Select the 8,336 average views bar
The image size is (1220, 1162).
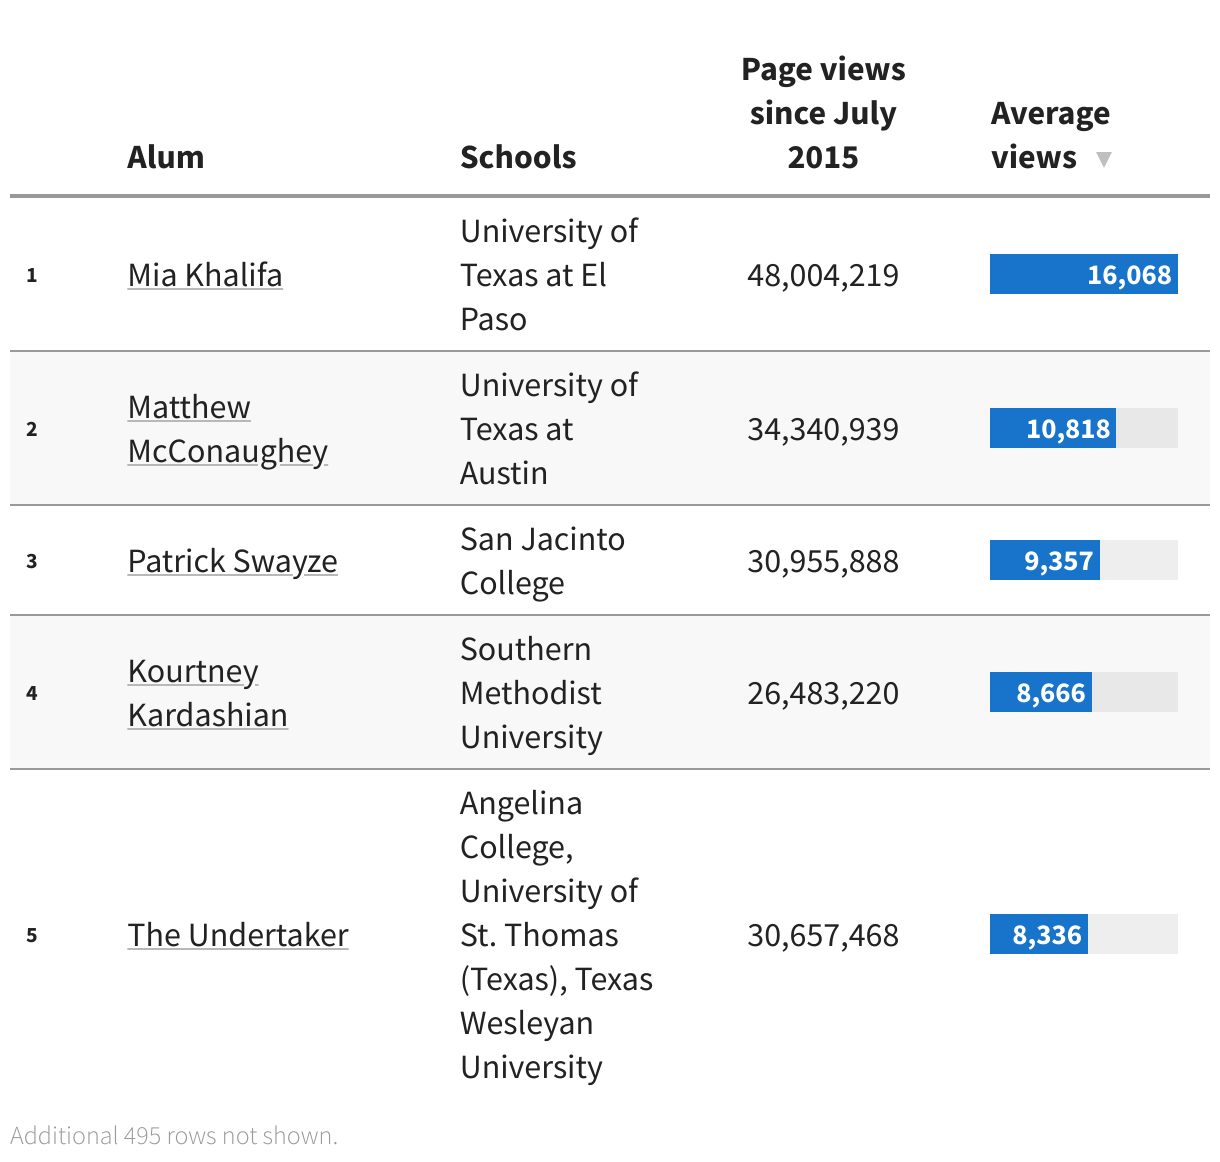click(x=1039, y=935)
